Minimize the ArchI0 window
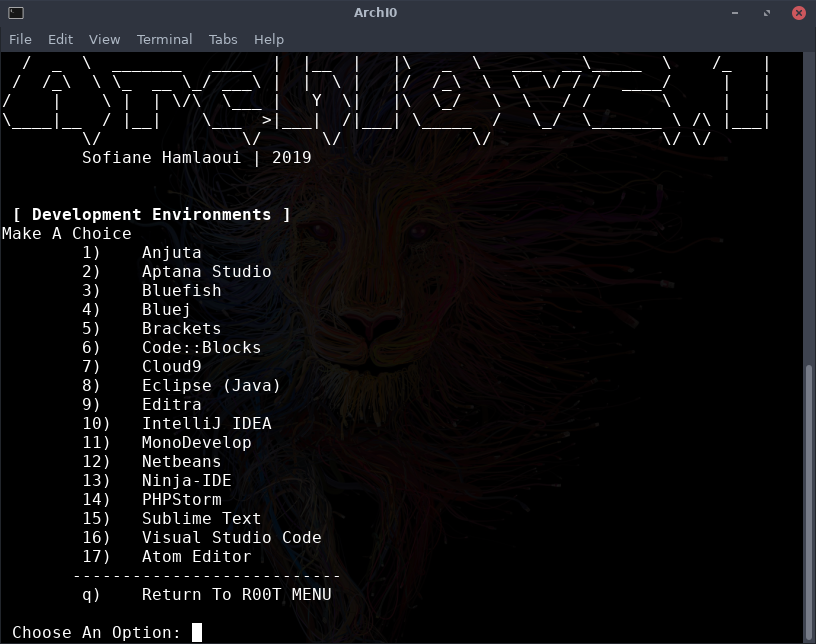This screenshot has width=816, height=644. pyautogui.click(x=735, y=13)
